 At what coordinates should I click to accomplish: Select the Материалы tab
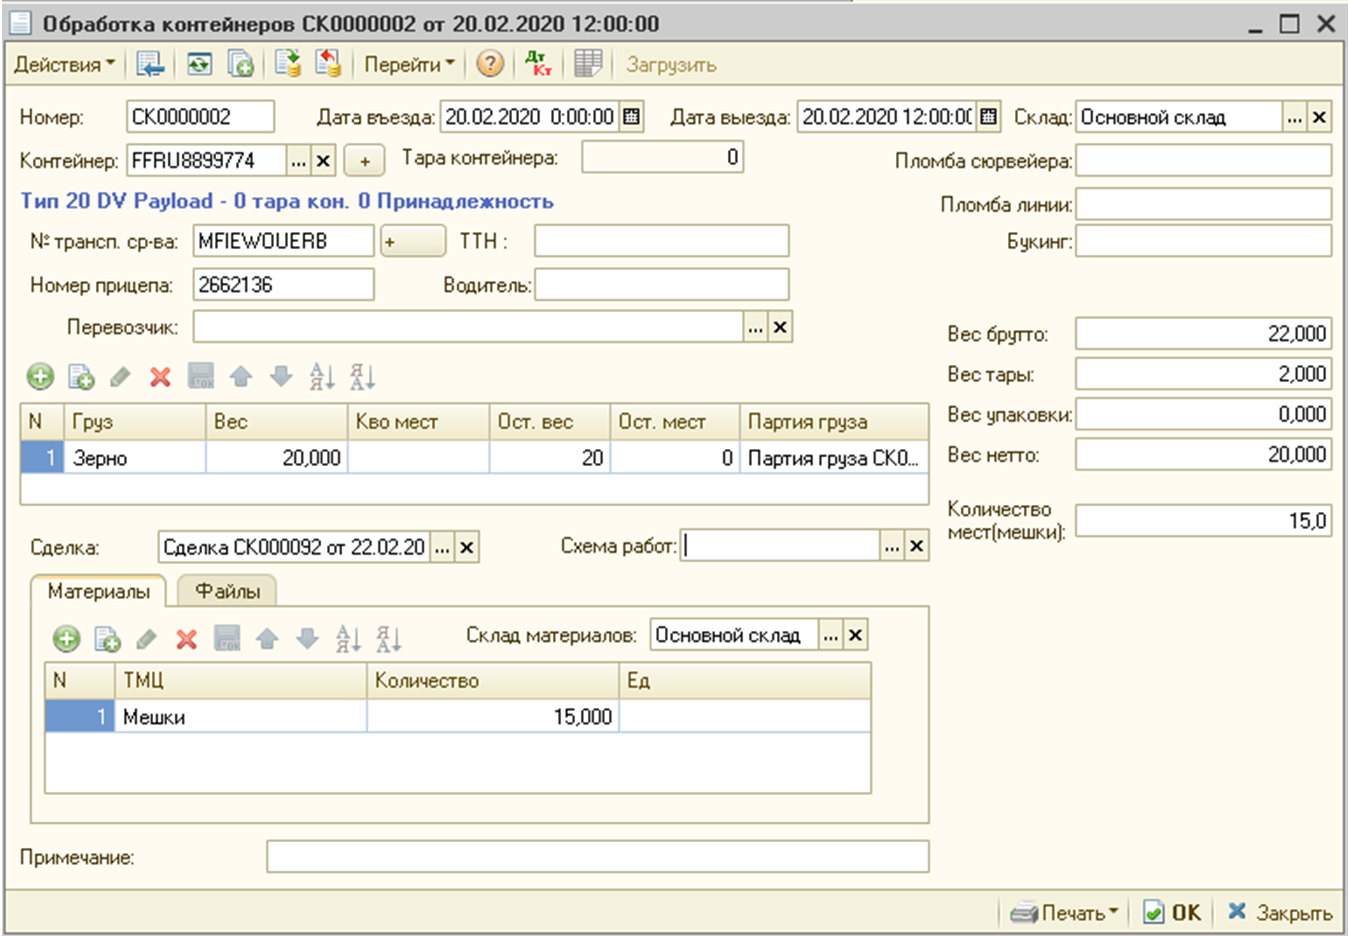point(98,592)
